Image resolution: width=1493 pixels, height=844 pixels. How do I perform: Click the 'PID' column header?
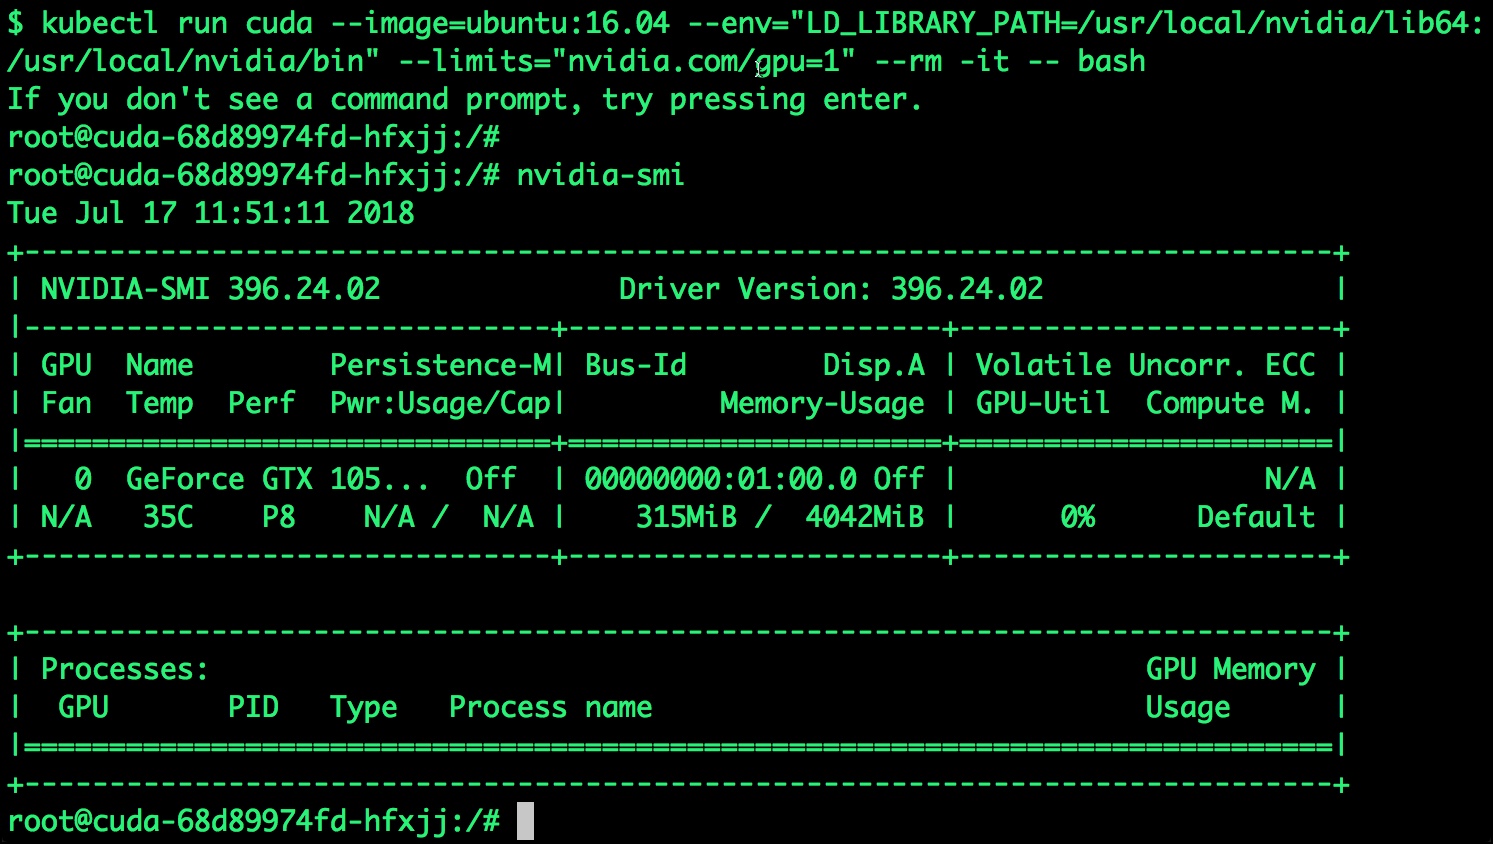pos(253,707)
